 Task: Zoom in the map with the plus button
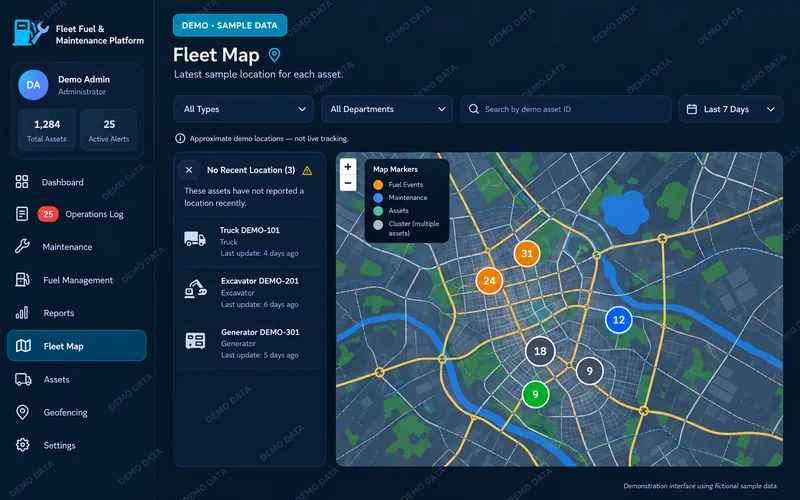coord(348,166)
